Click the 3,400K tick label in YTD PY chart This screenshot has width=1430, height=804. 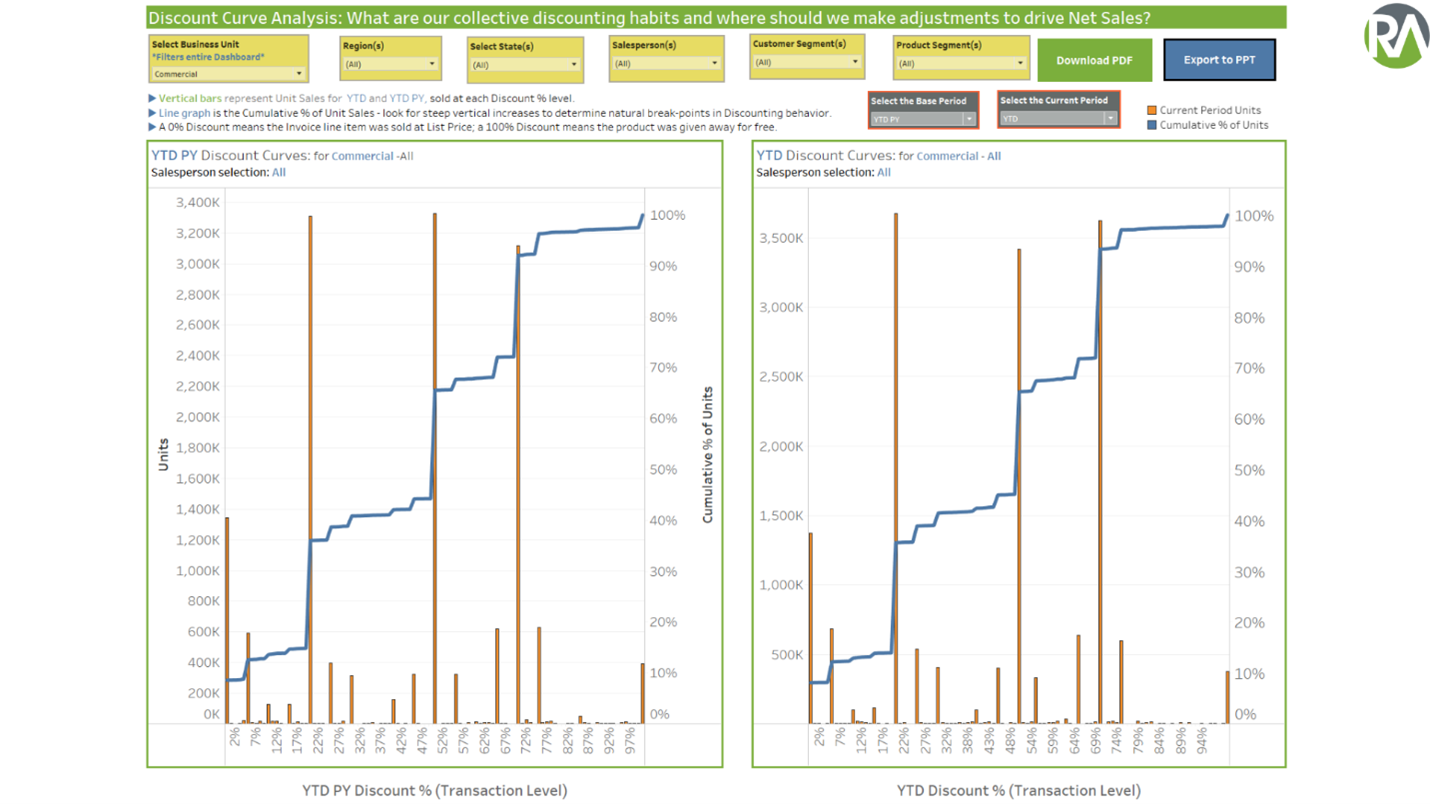[x=196, y=203]
